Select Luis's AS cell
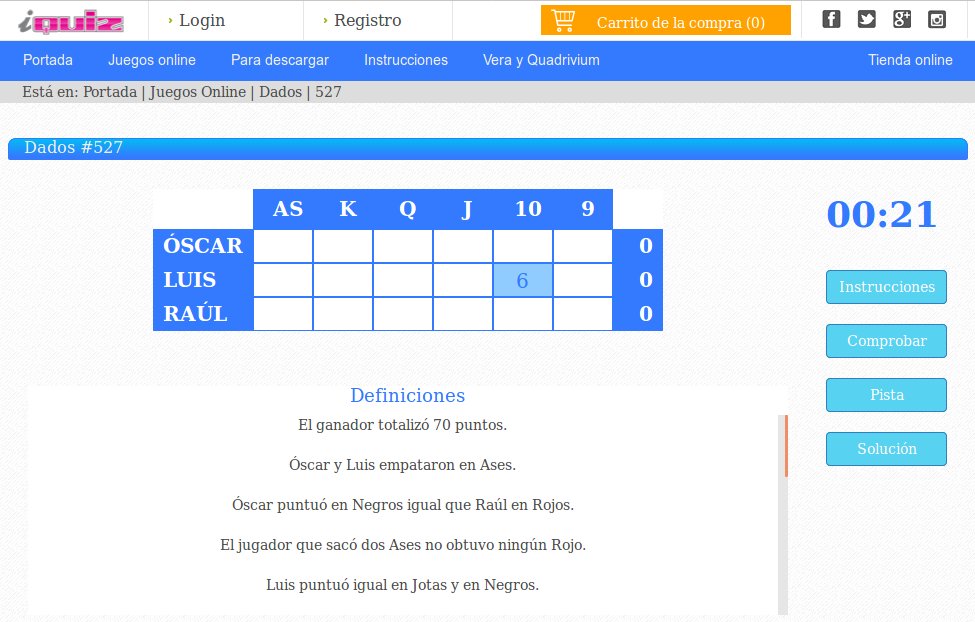 (283, 280)
